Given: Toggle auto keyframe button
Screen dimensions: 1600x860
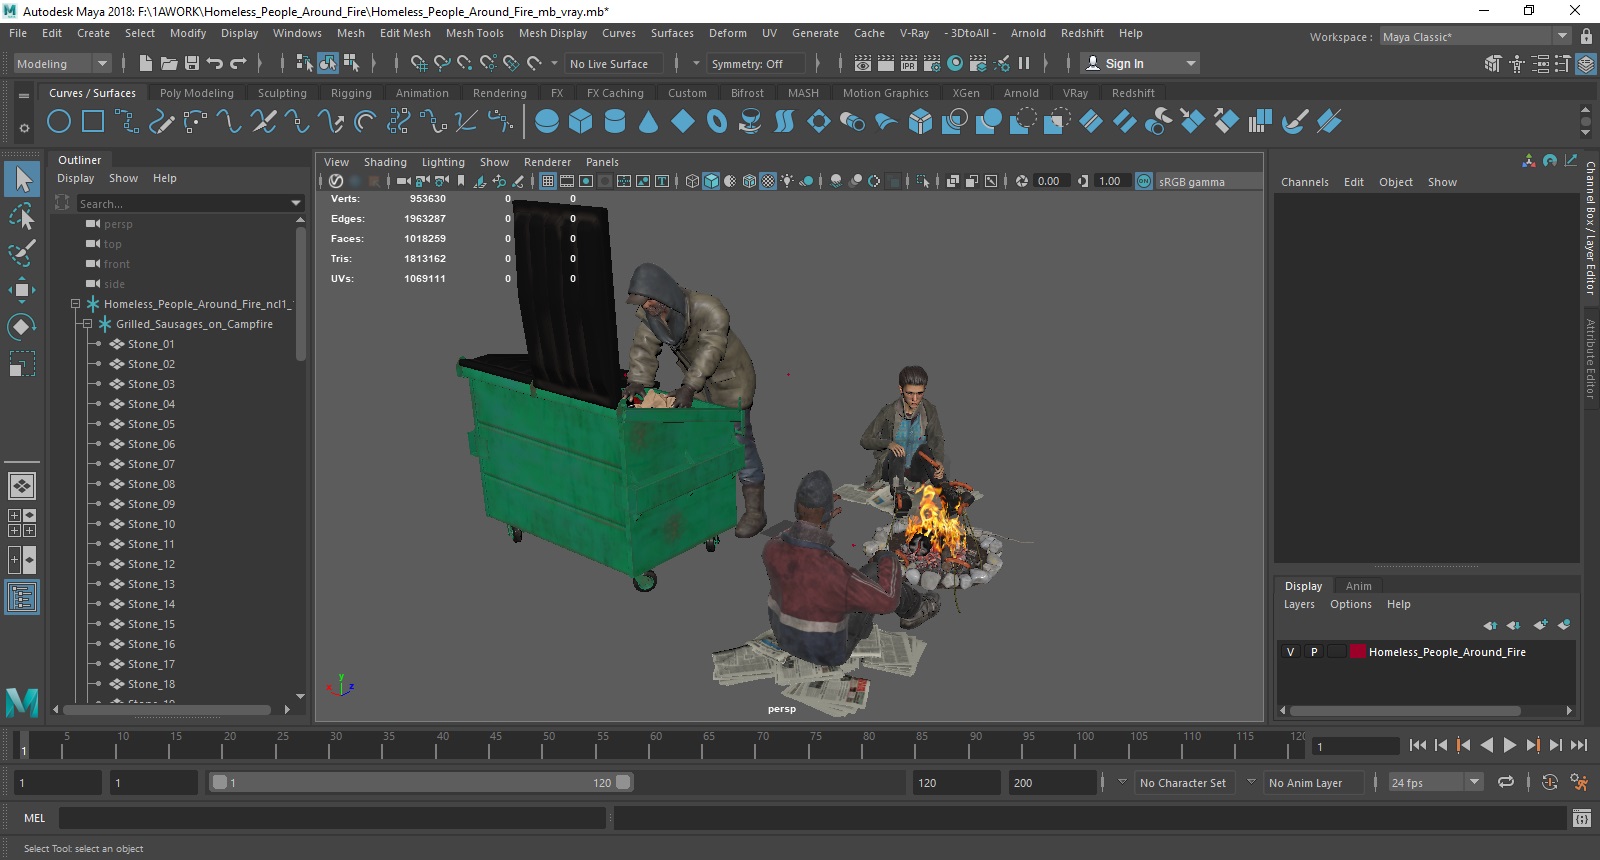Looking at the screenshot, I should (x=1549, y=782).
